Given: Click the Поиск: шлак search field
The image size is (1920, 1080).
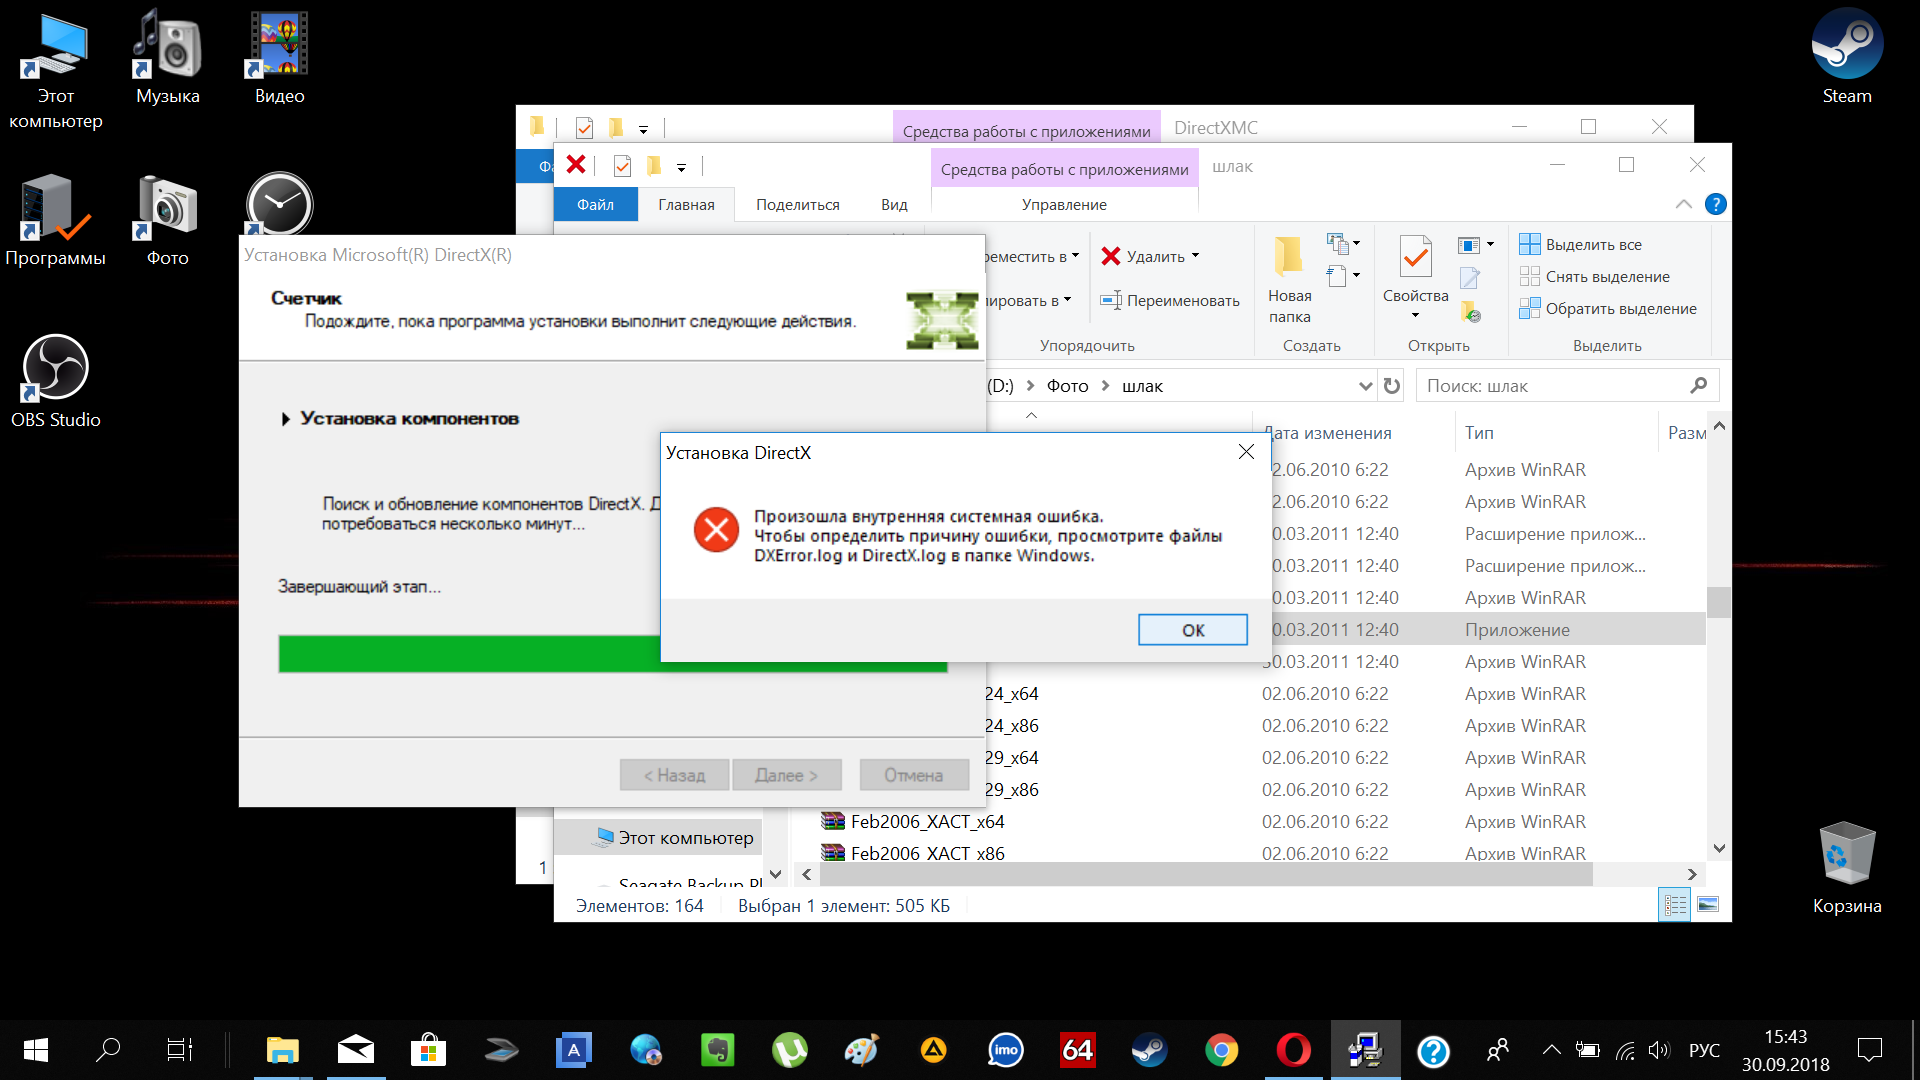Looking at the screenshot, I should click(1567, 386).
